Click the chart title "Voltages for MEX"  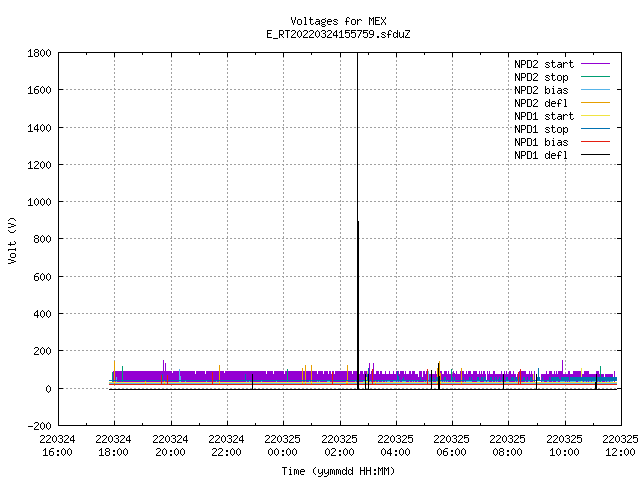(x=338, y=21)
